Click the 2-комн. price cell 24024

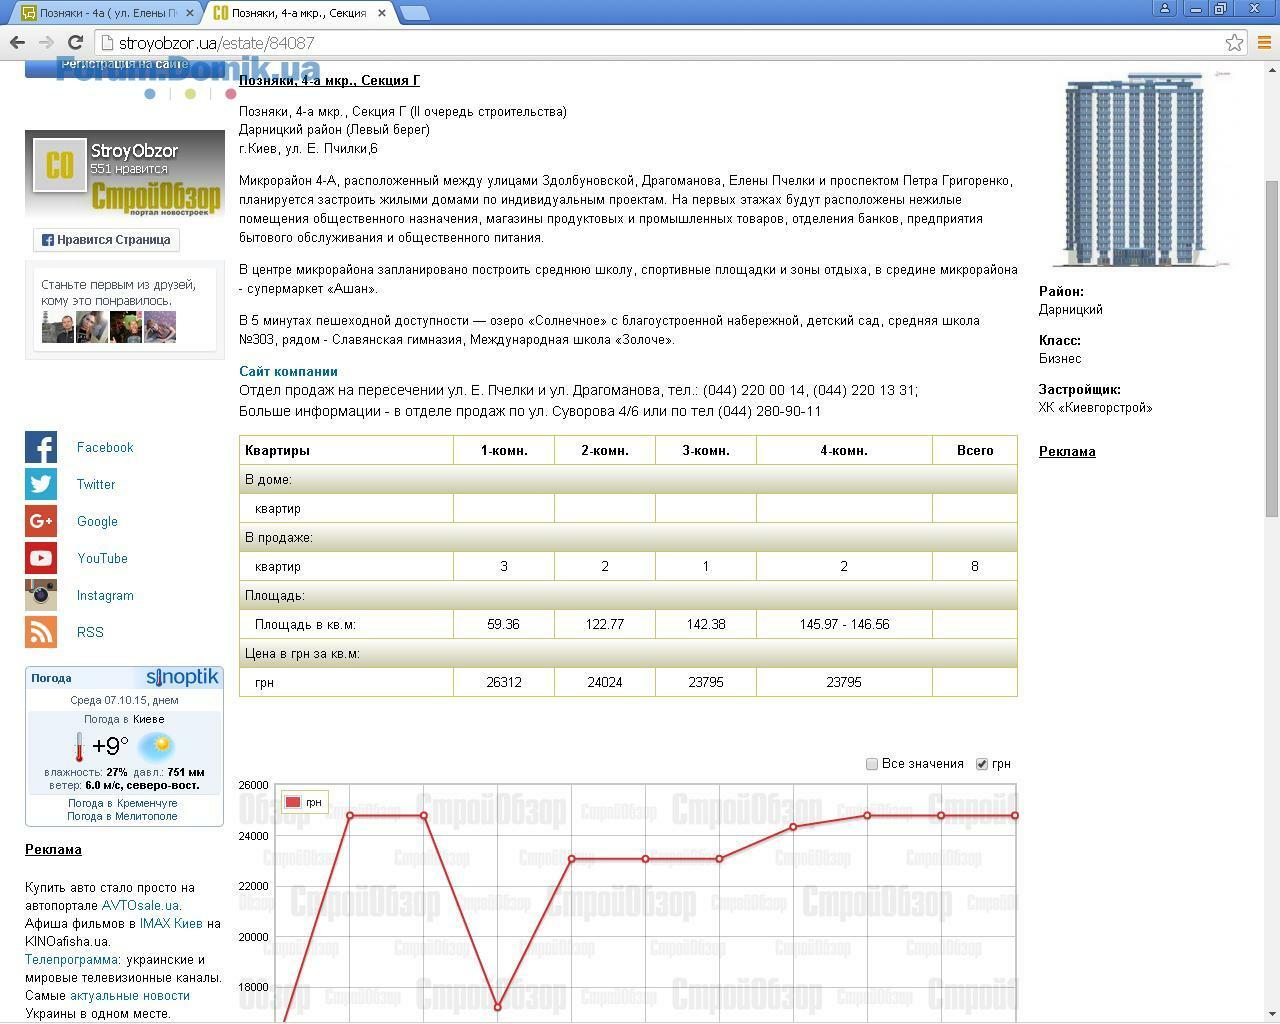605,682
